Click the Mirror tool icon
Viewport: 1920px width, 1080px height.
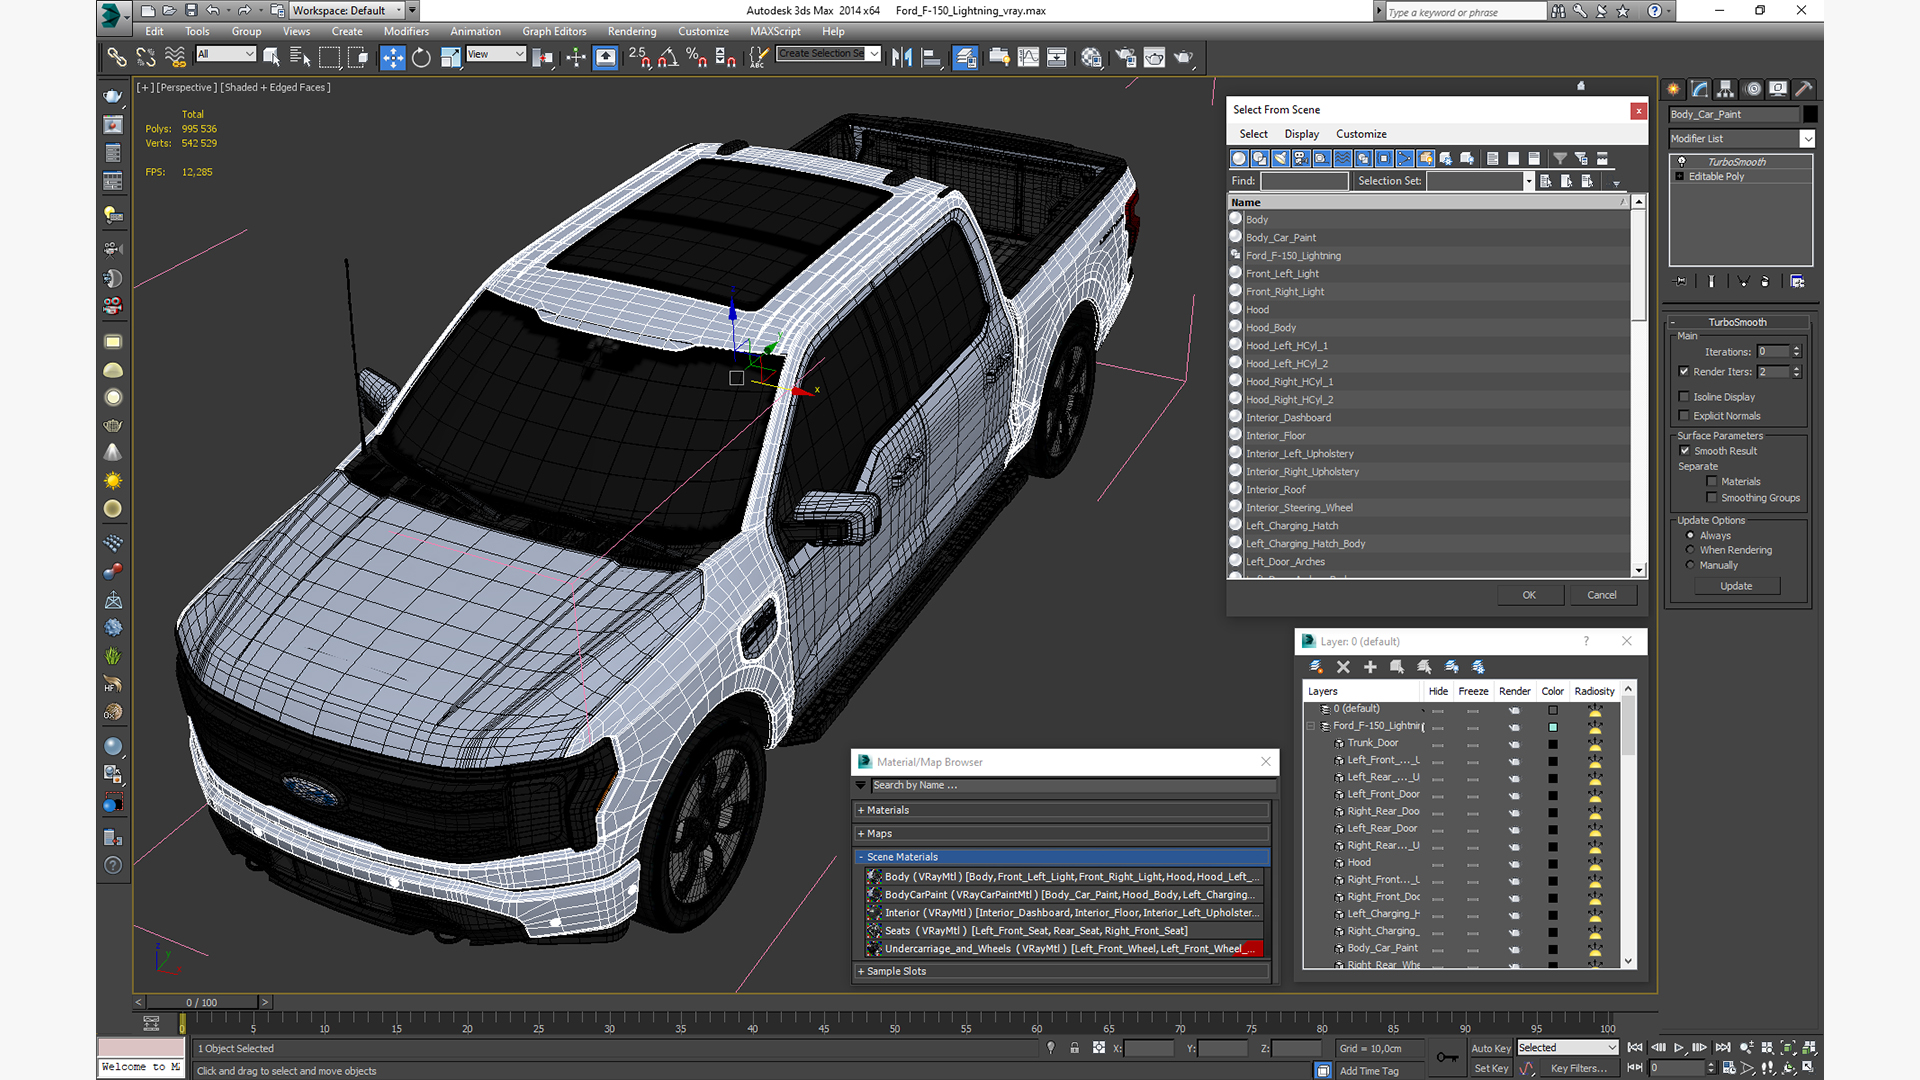click(x=902, y=57)
